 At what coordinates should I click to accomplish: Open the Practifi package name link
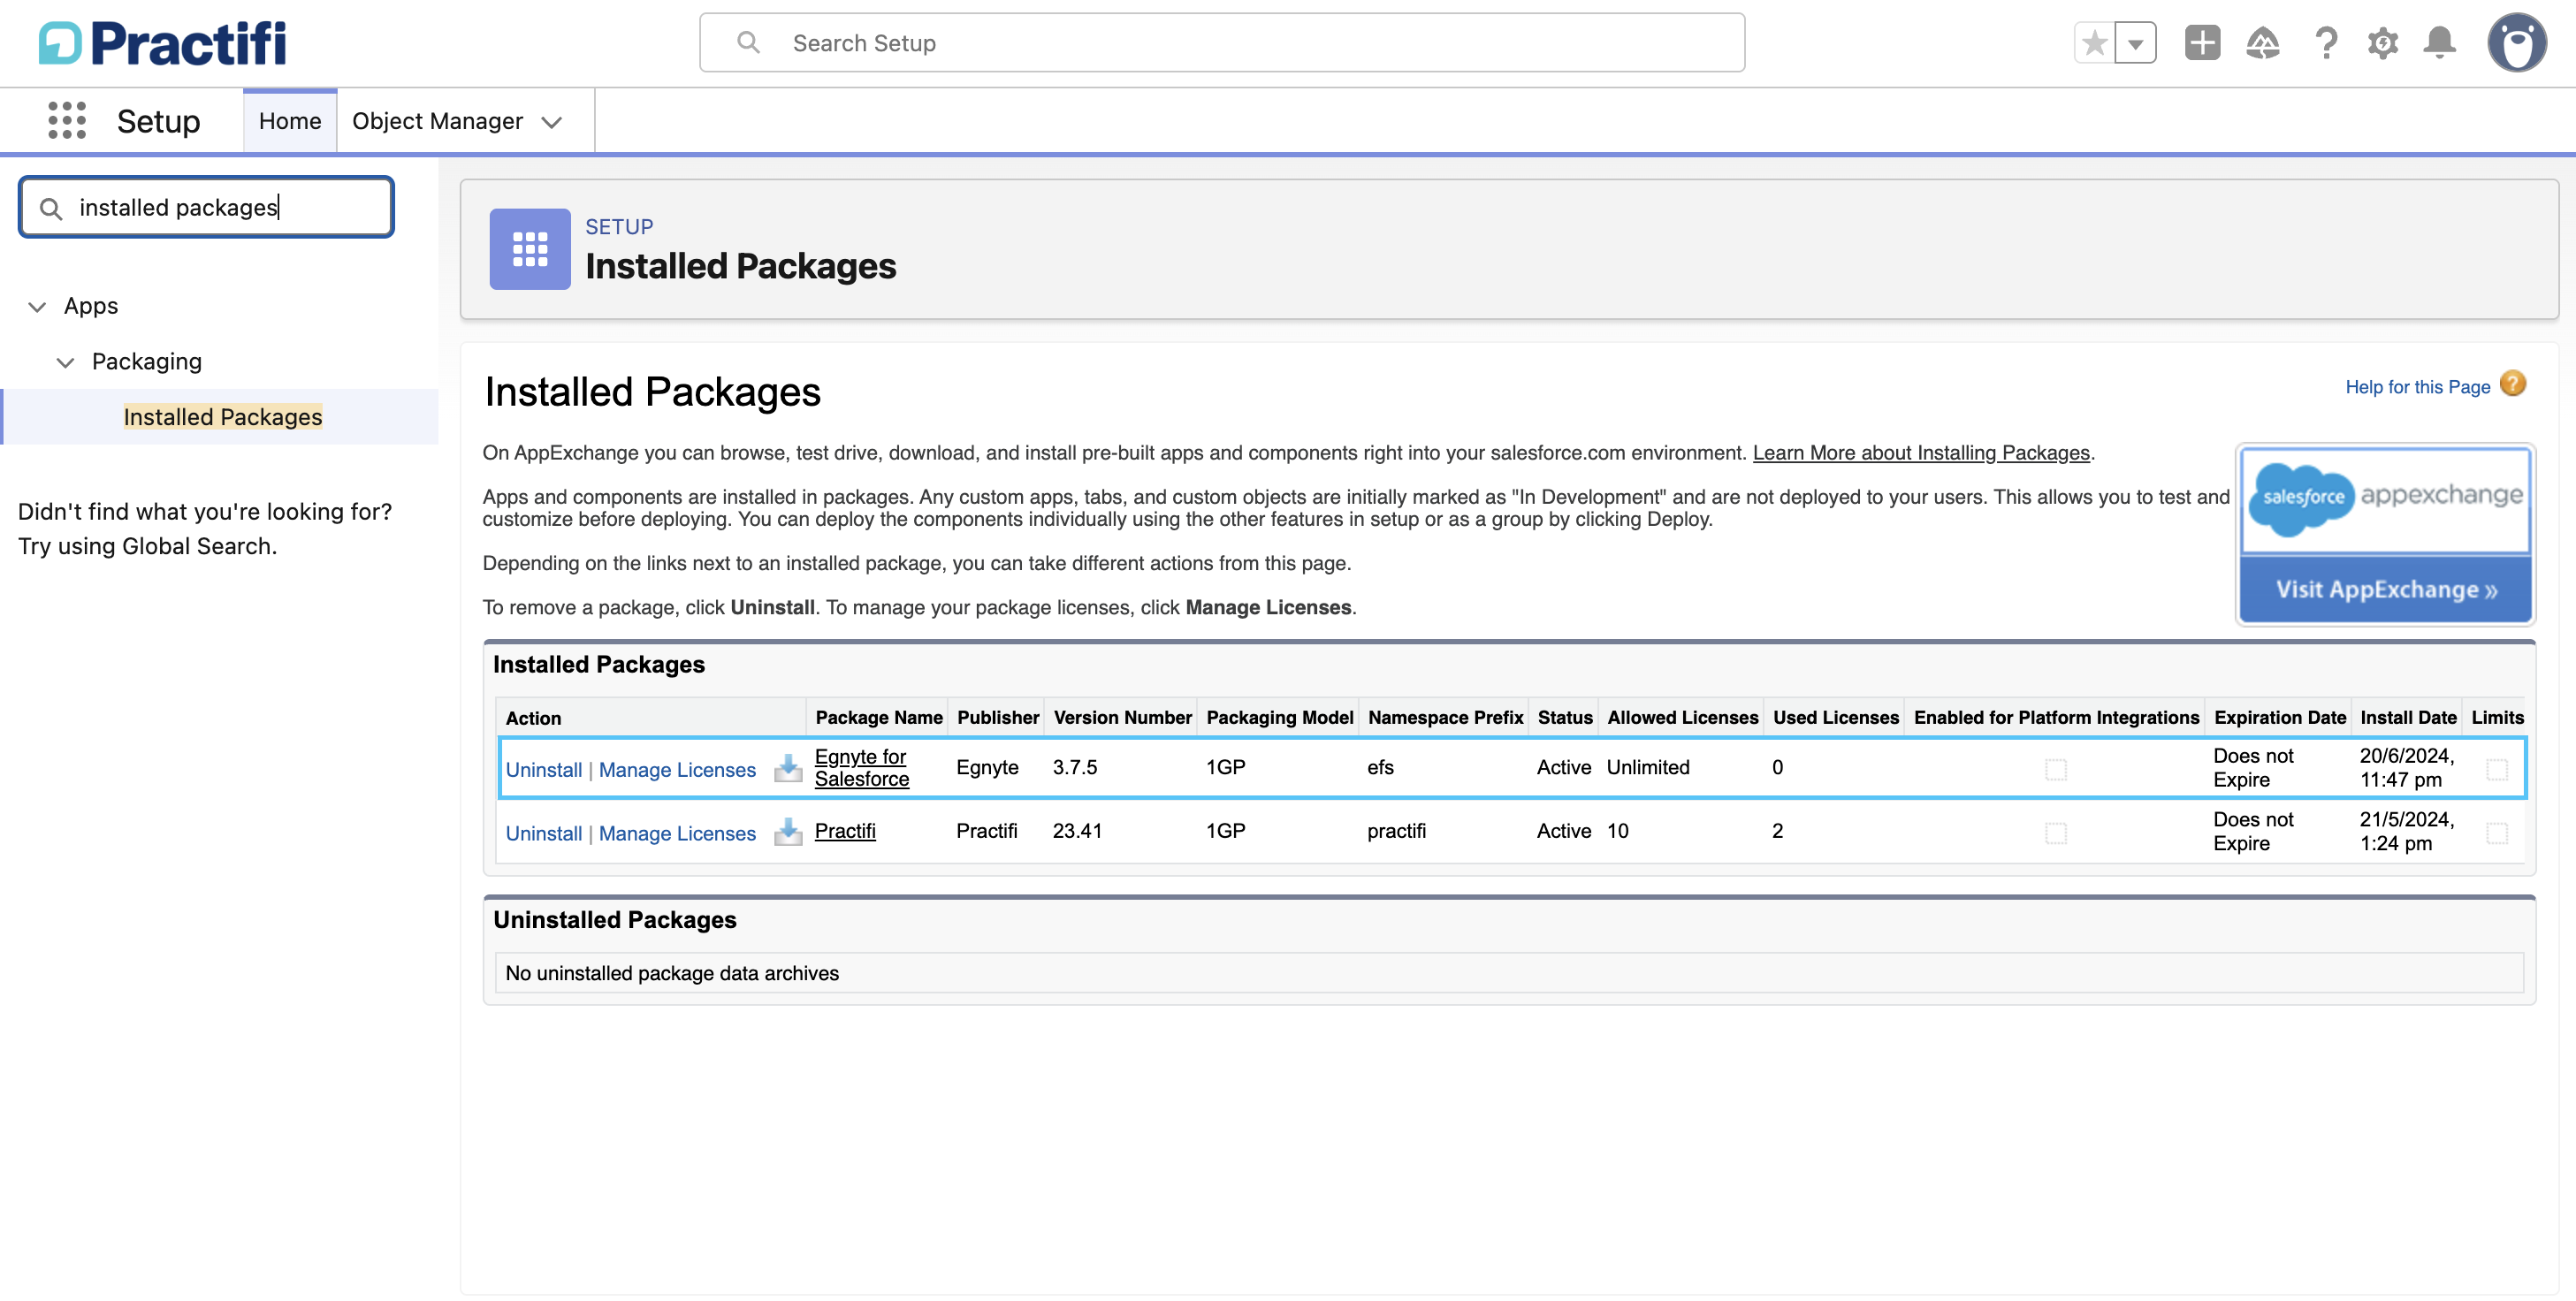click(x=845, y=831)
